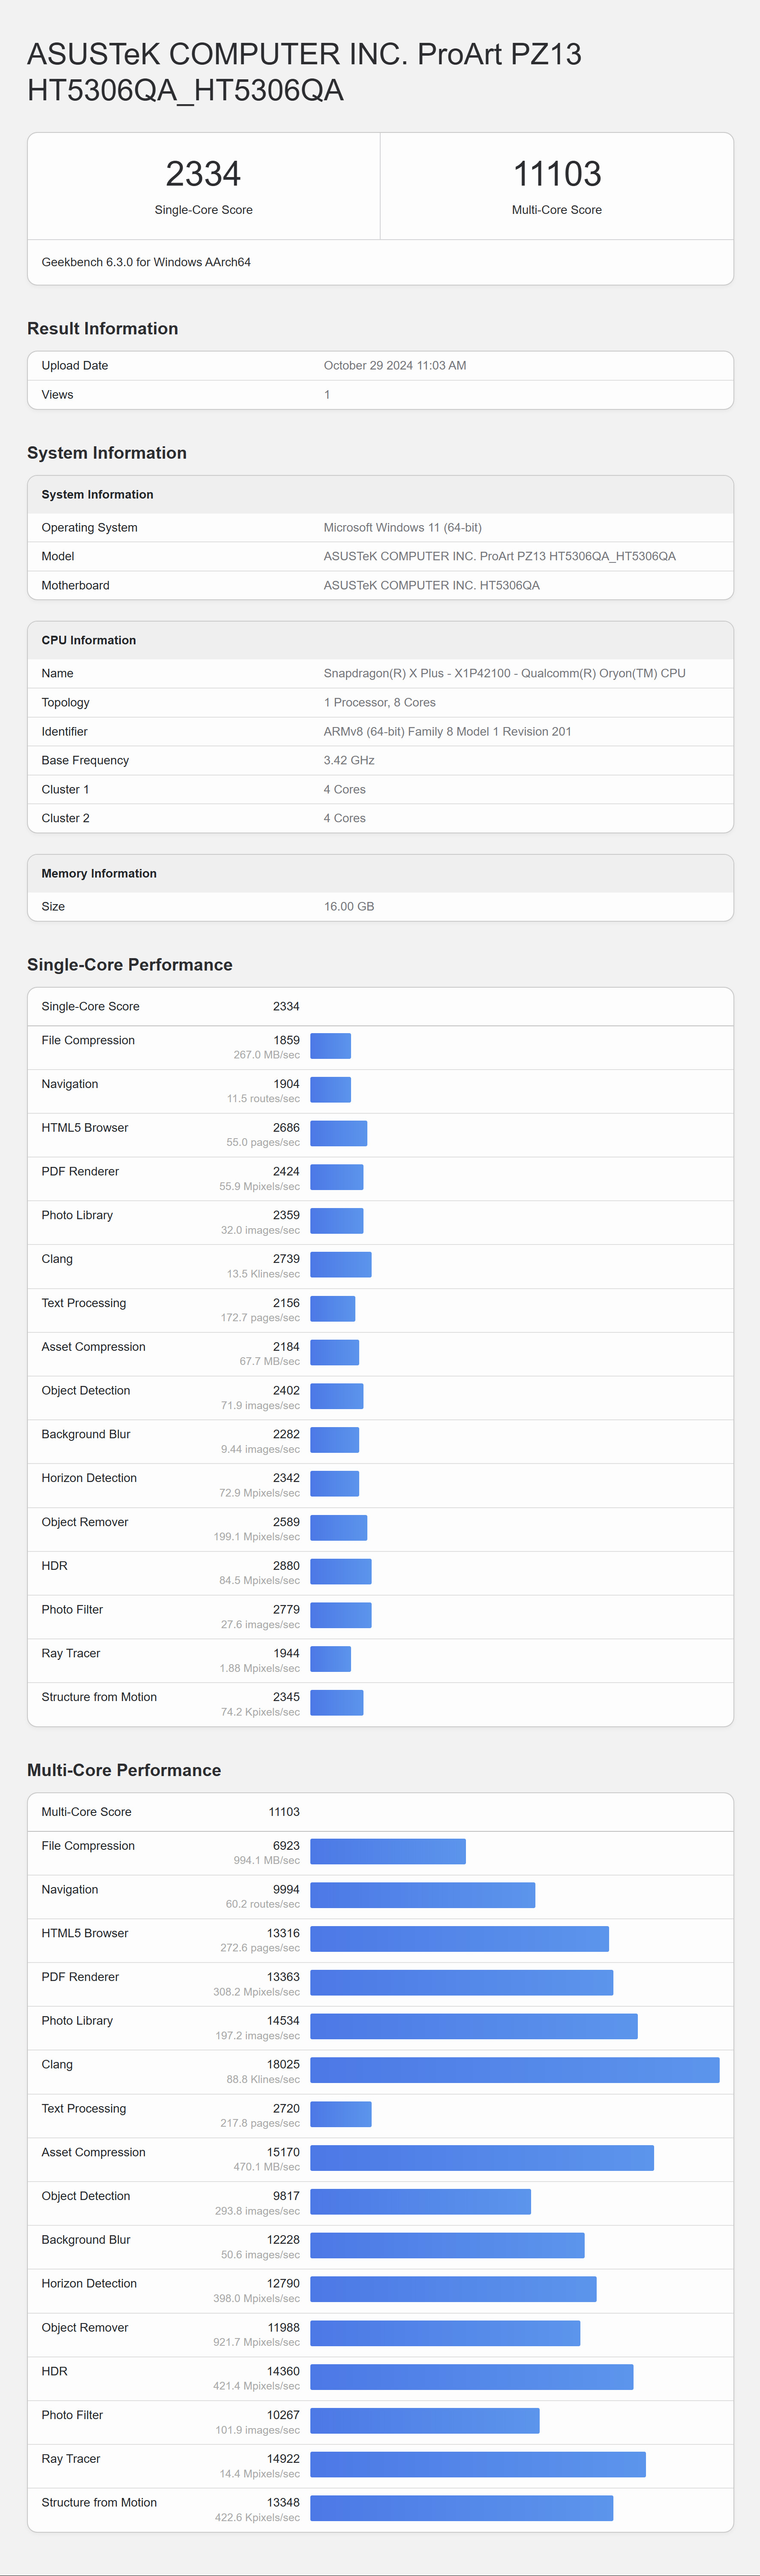Image resolution: width=760 pixels, height=2576 pixels.
Task: Click the multi-core File Compression bar
Action: pyautogui.click(x=388, y=1851)
